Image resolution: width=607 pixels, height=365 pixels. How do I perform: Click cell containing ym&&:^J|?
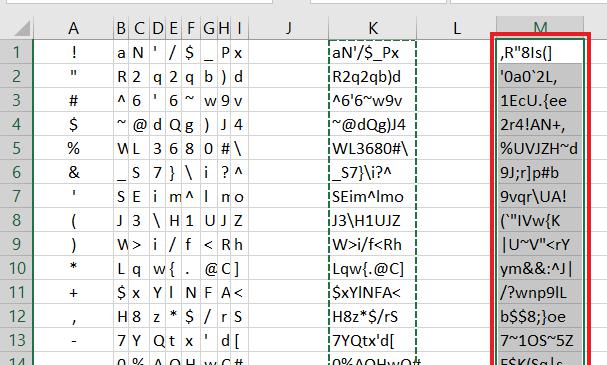coord(540,268)
